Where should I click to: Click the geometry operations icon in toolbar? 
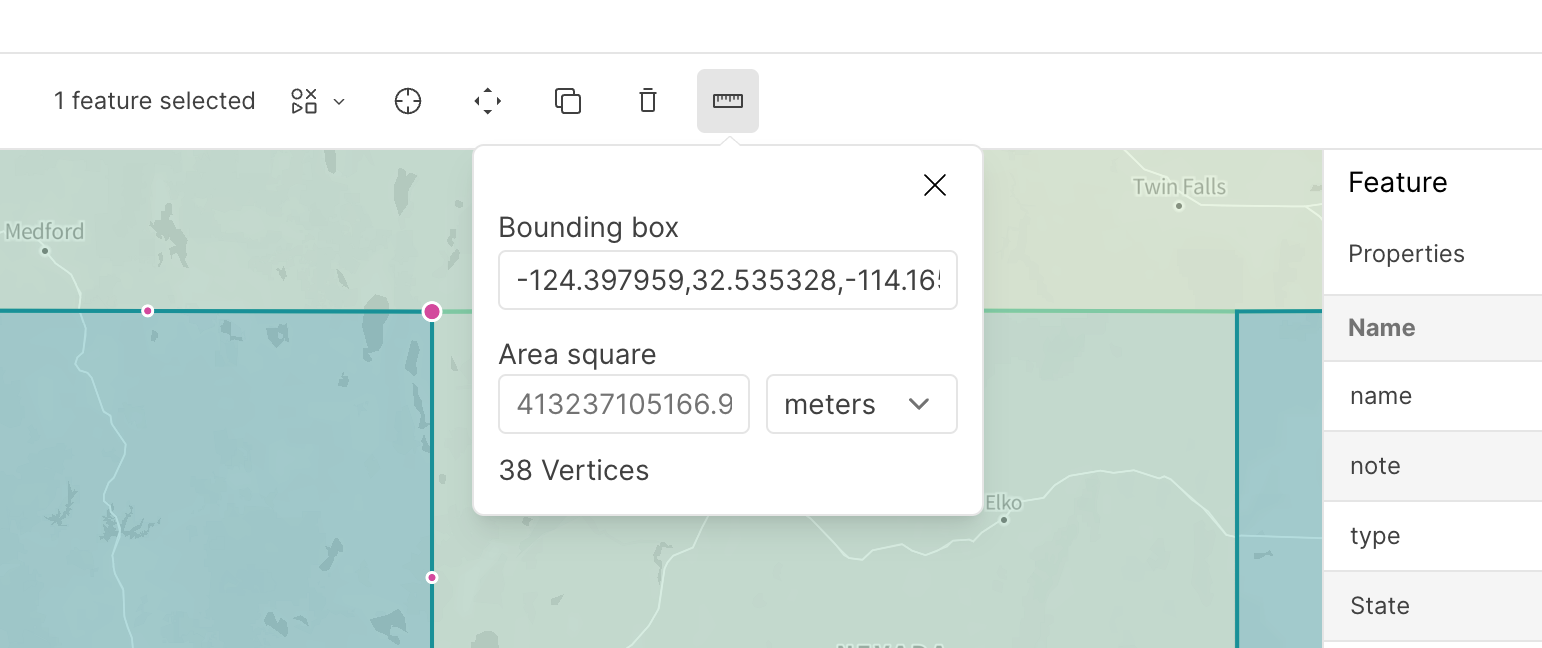point(304,101)
